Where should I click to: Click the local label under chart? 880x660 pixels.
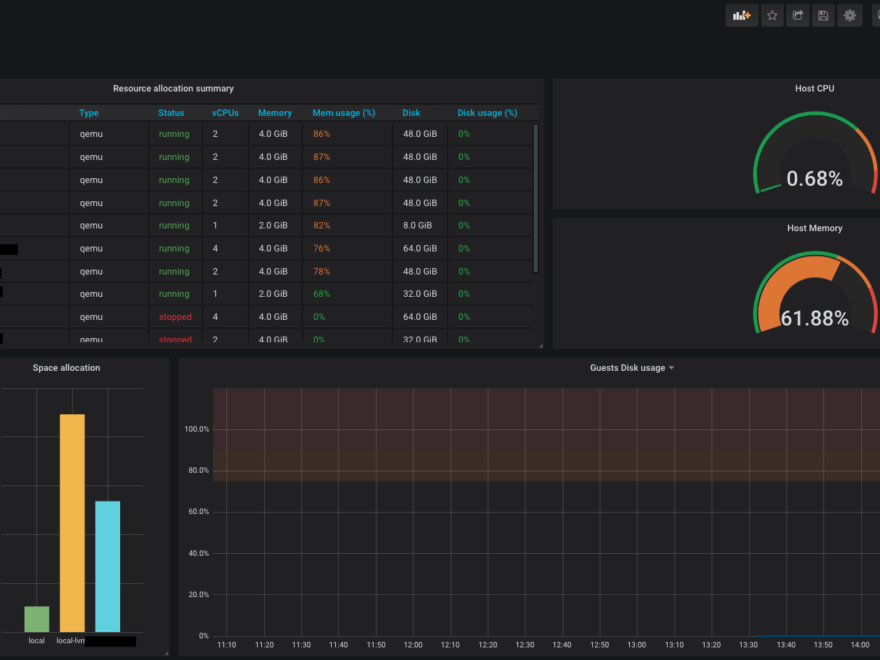[x=36, y=641]
